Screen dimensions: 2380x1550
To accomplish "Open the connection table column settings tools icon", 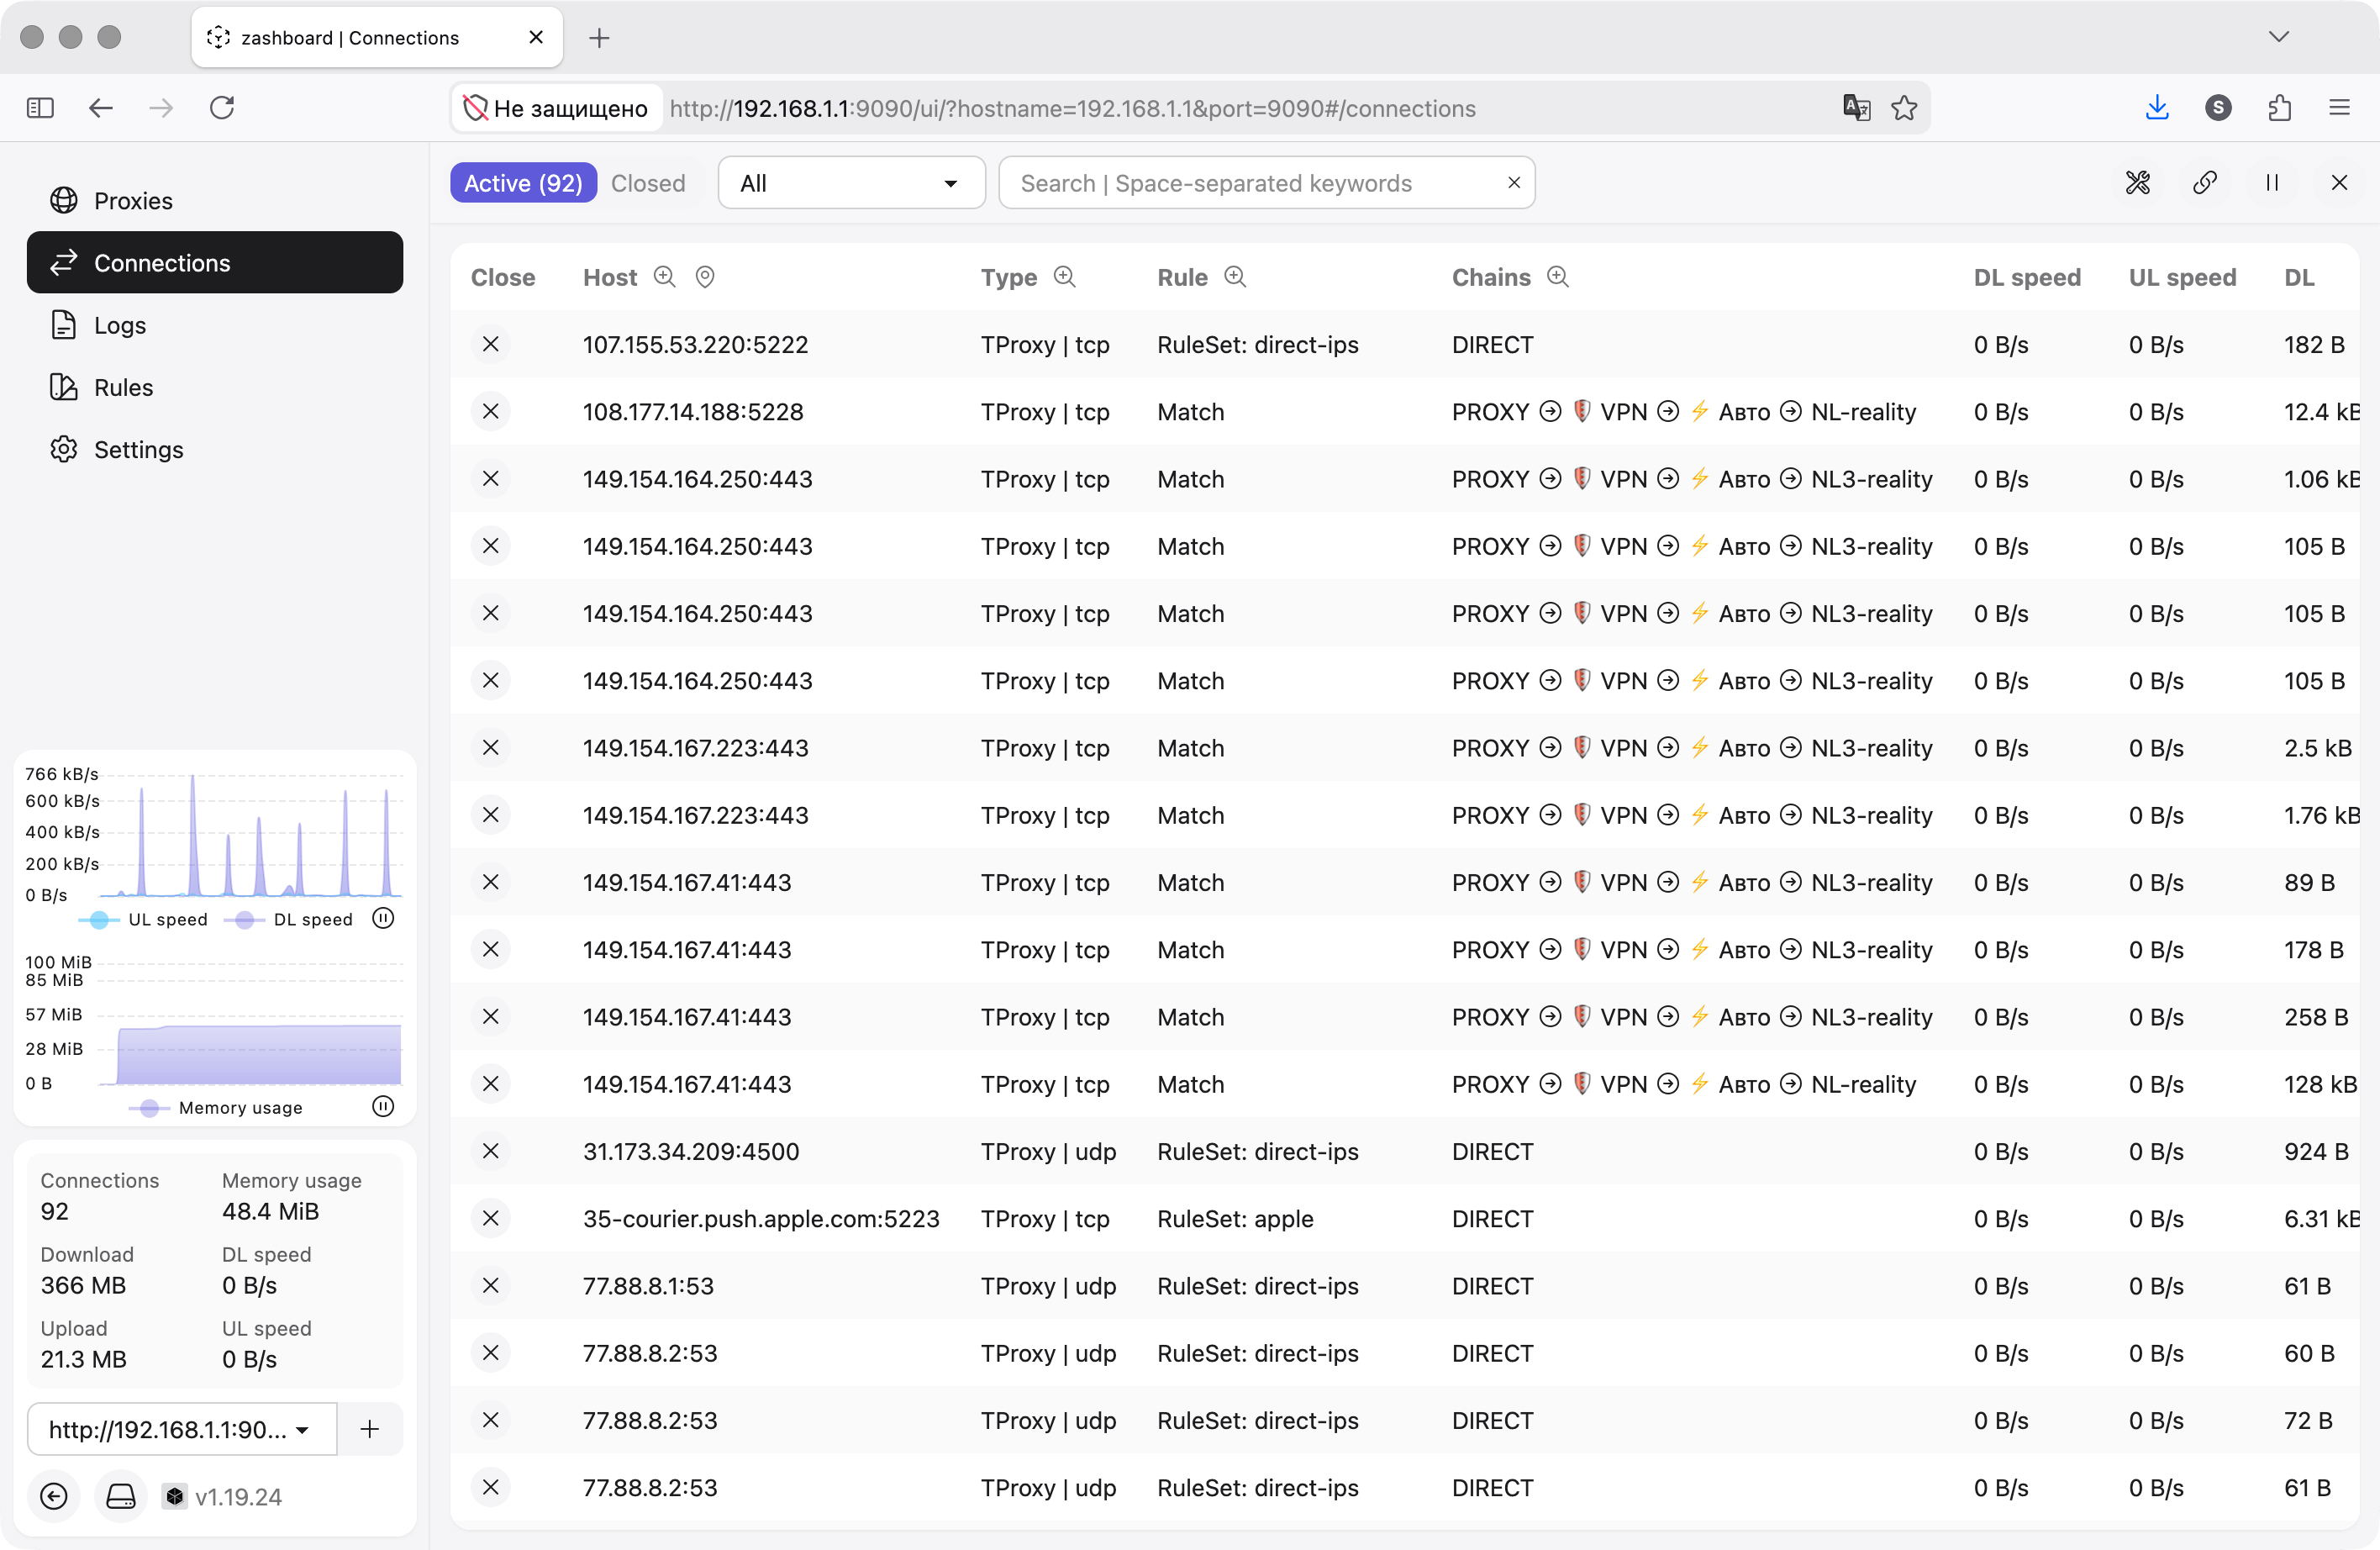I will pos(2138,183).
